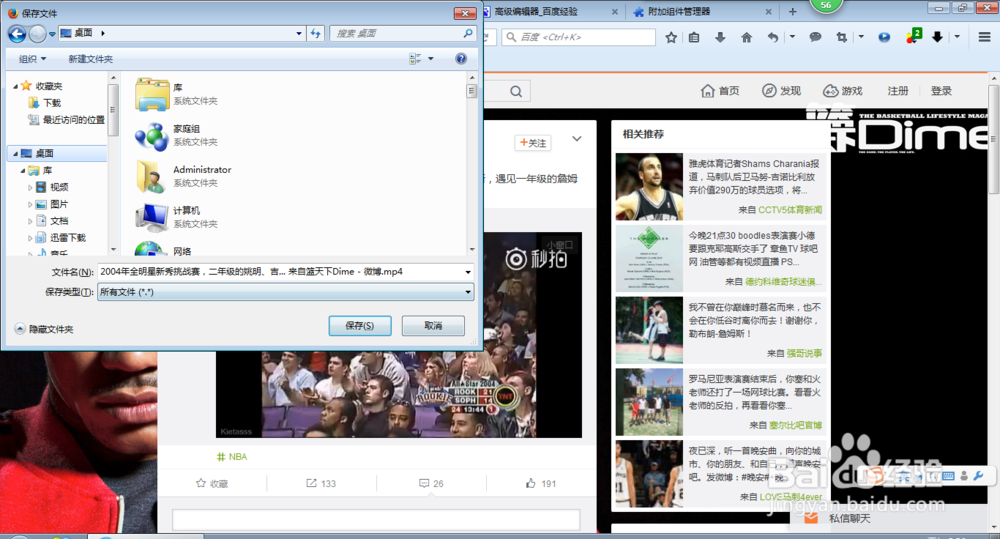Open the Weibo 游戏 nav item
Image resolution: width=1000 pixels, height=539 pixels.
pos(842,91)
